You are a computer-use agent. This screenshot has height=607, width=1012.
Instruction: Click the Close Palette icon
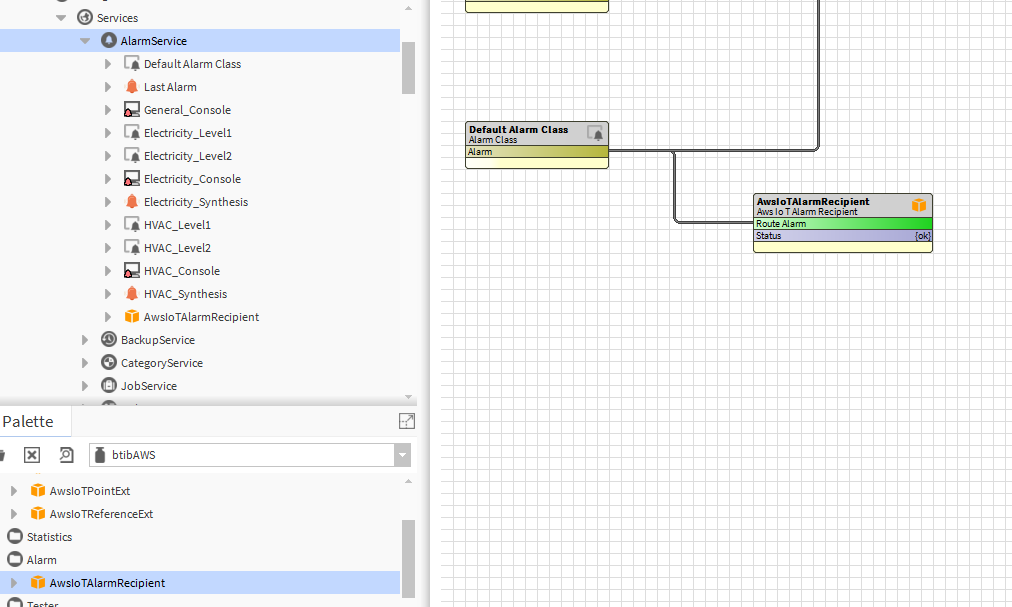(32, 455)
